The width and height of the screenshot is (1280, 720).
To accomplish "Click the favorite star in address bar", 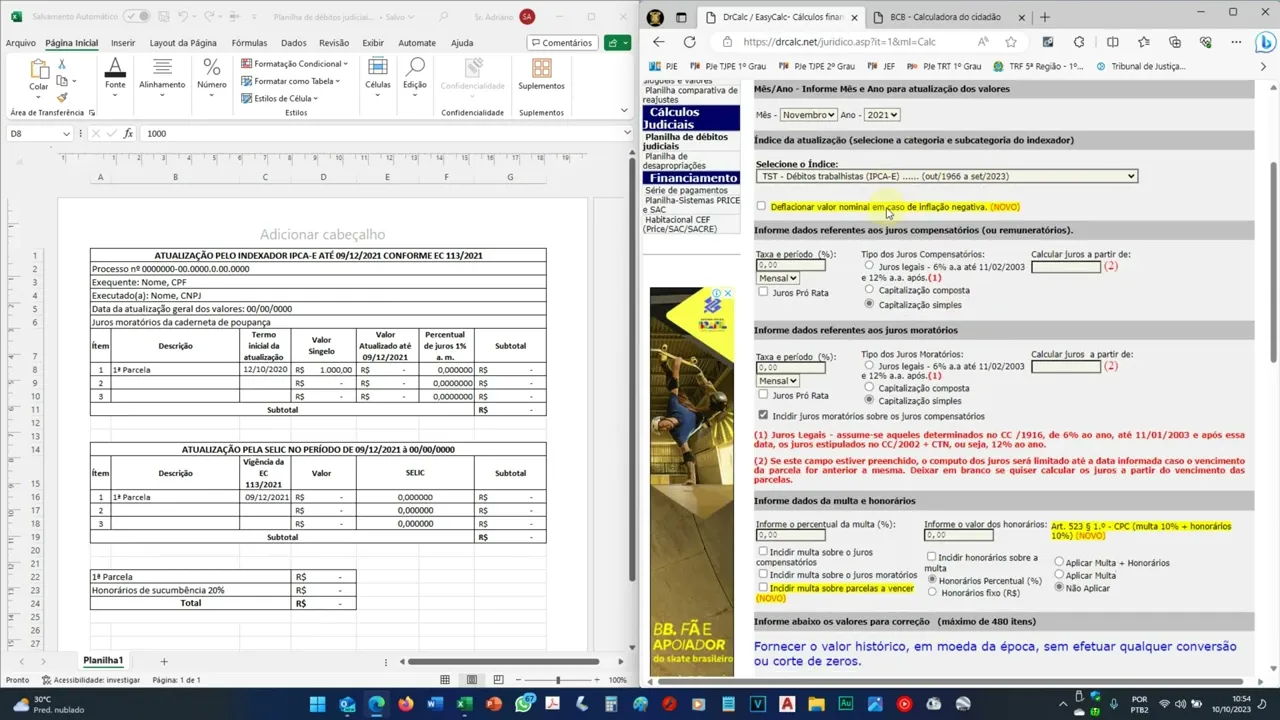I will point(1011,42).
